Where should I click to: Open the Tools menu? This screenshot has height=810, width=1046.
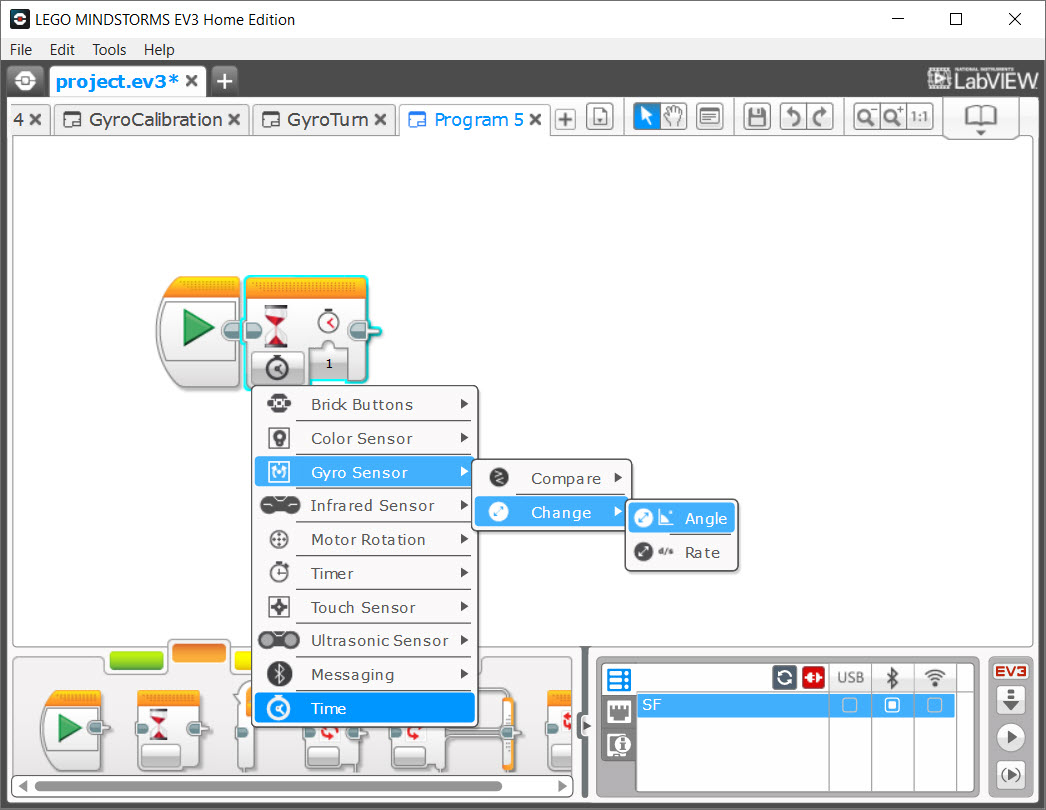click(109, 49)
